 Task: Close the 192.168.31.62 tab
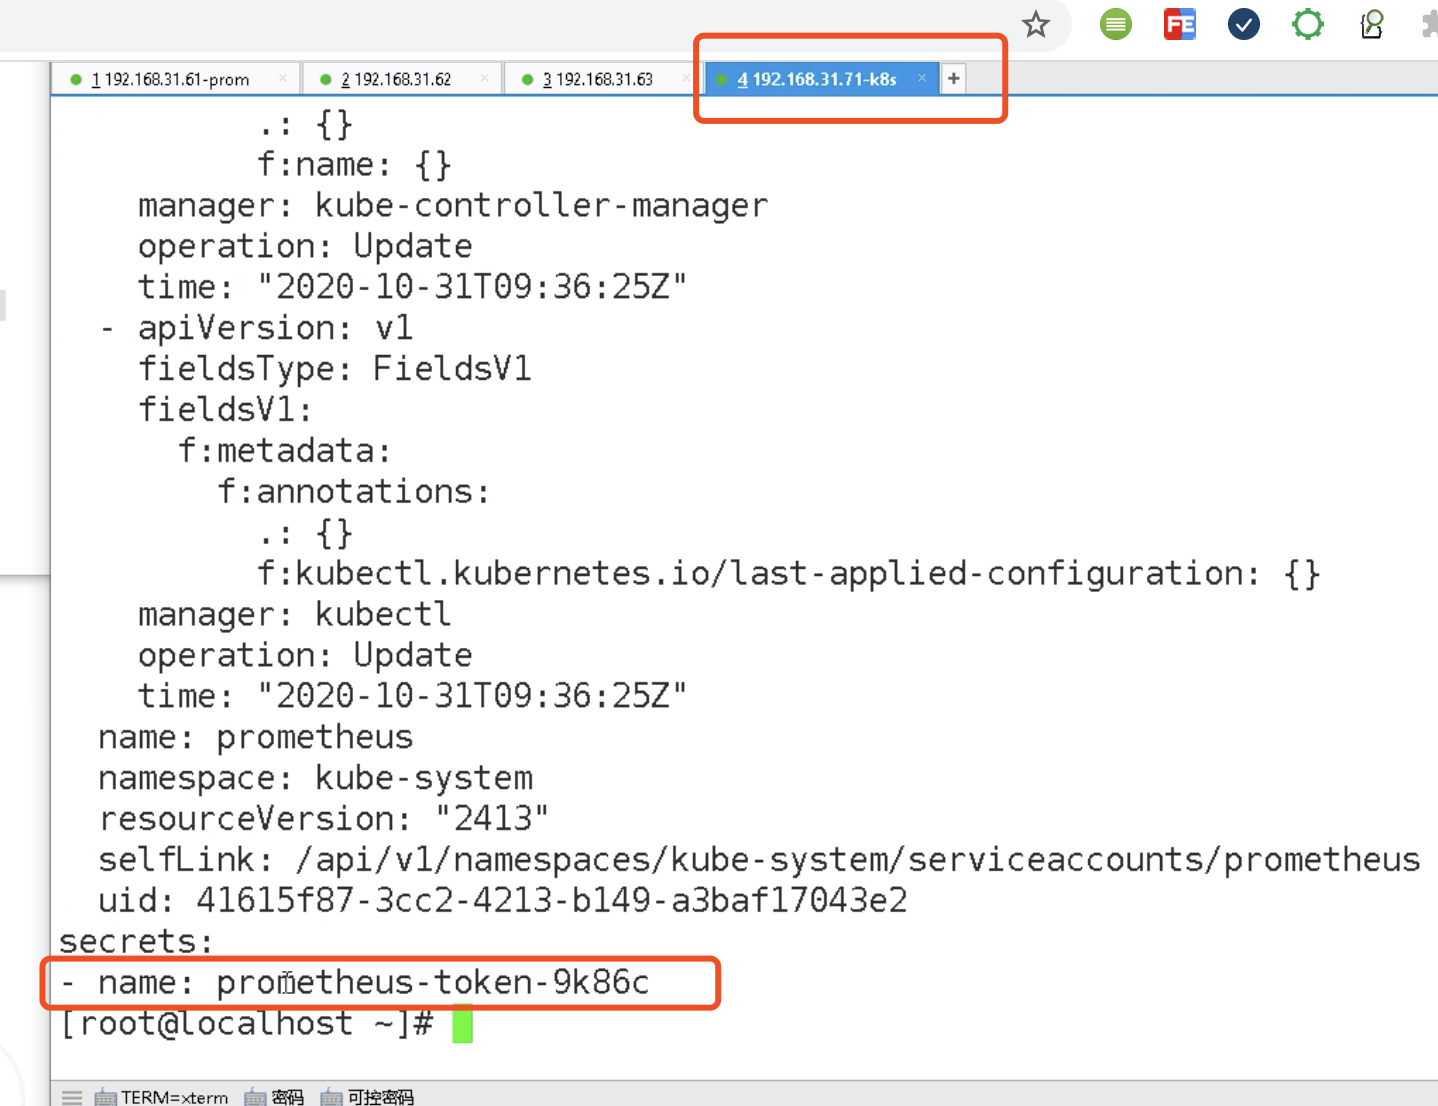(485, 78)
